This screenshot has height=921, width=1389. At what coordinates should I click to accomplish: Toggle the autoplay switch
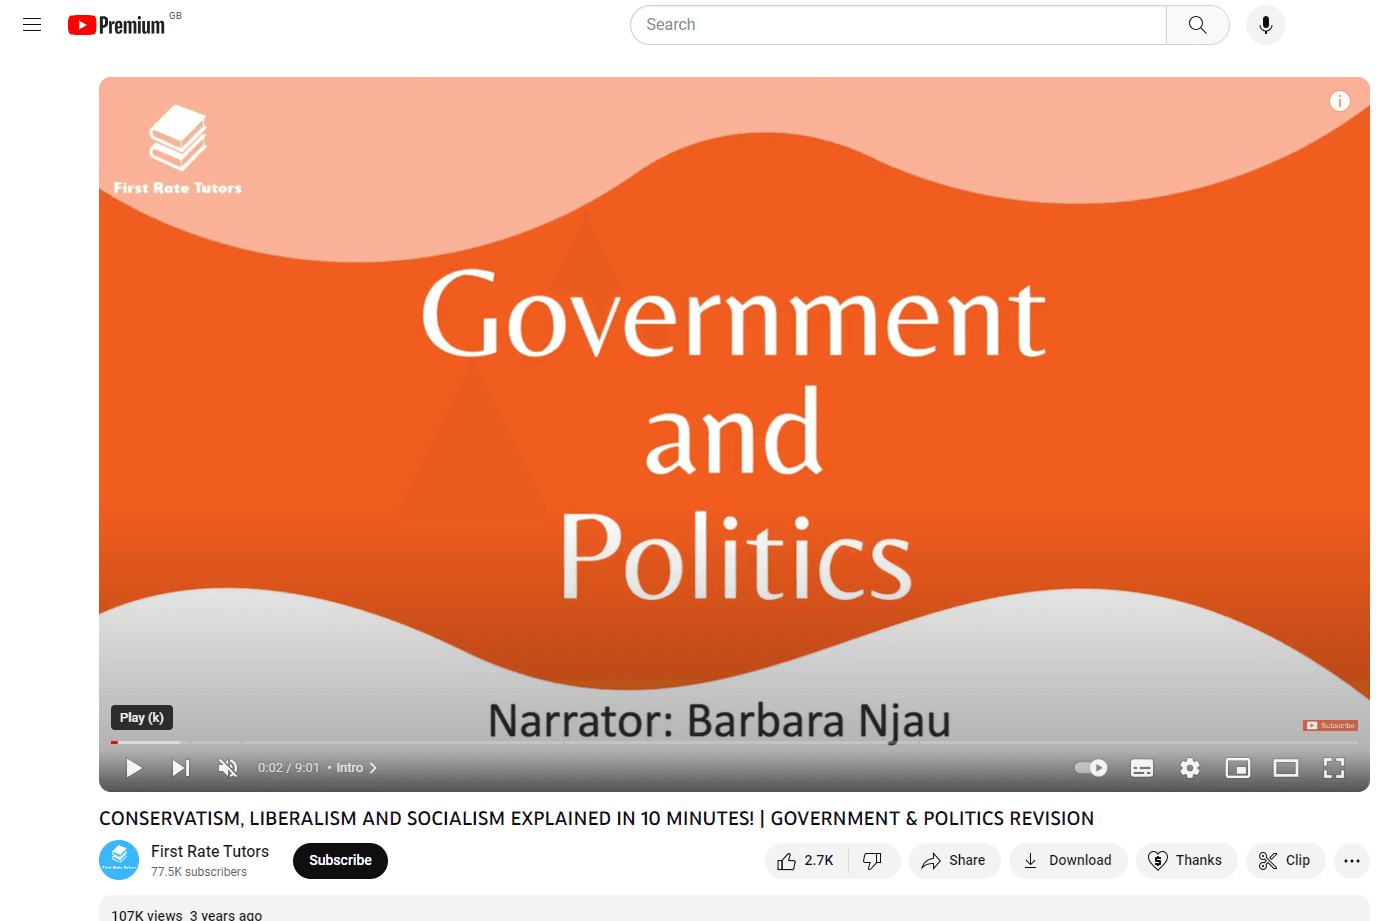tap(1091, 768)
